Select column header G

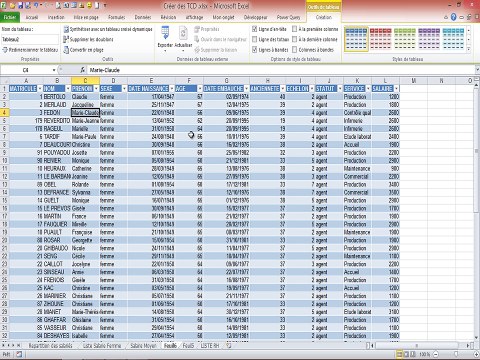pos(226,81)
